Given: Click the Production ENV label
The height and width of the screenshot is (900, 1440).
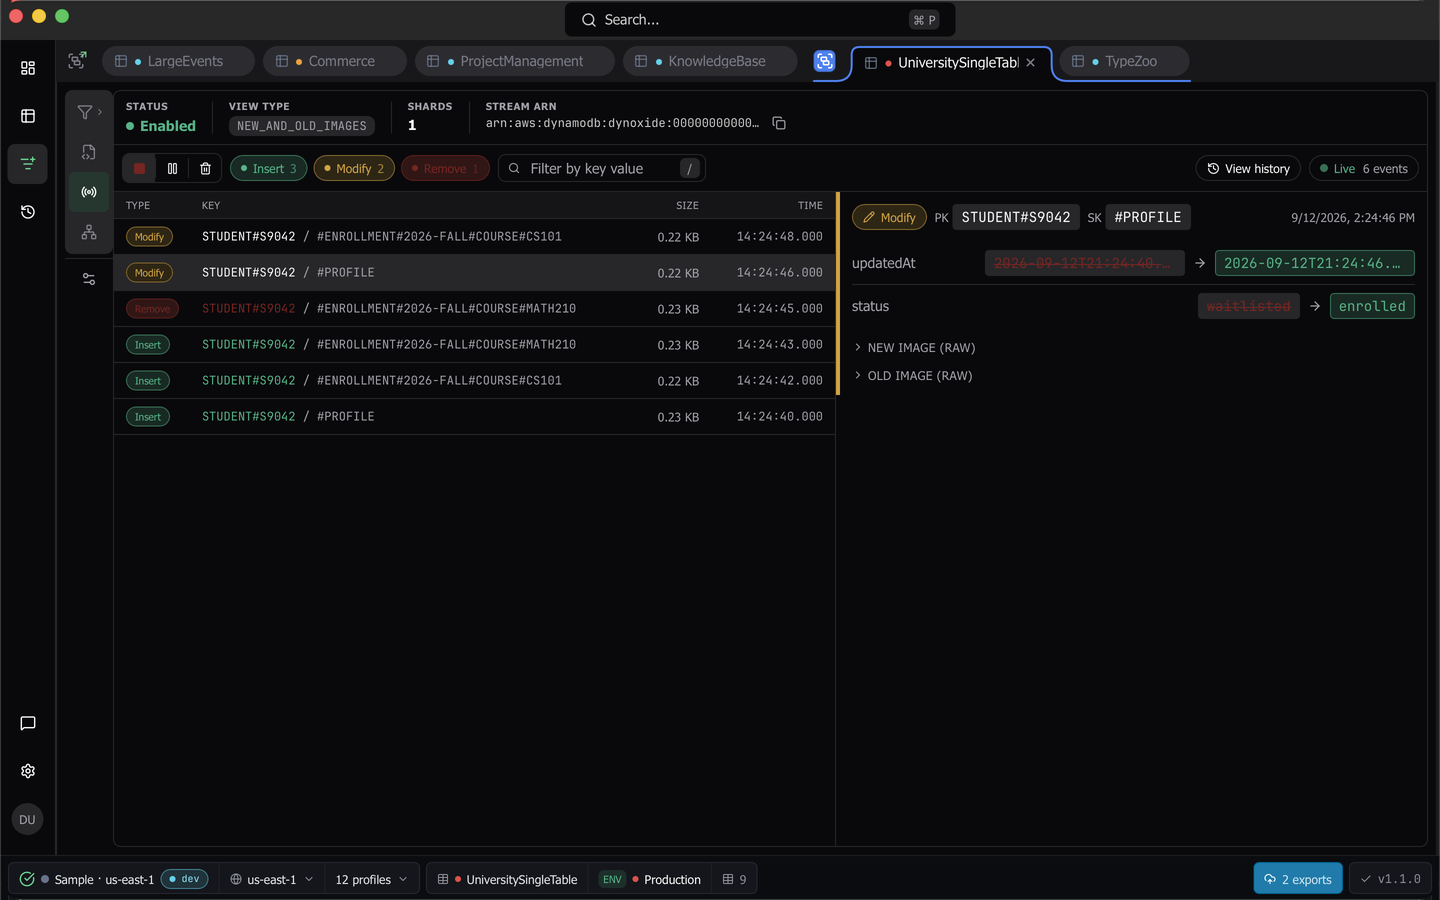Looking at the screenshot, I should coord(651,879).
